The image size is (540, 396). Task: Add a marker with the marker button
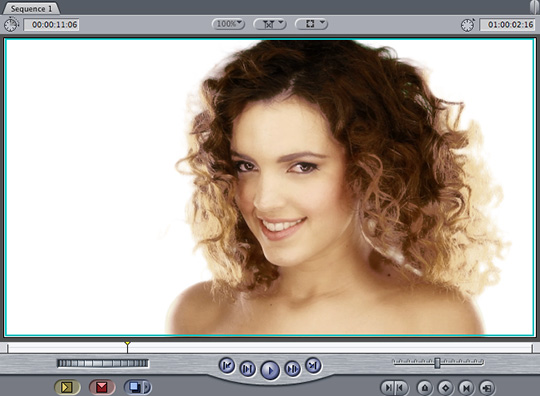click(x=425, y=388)
